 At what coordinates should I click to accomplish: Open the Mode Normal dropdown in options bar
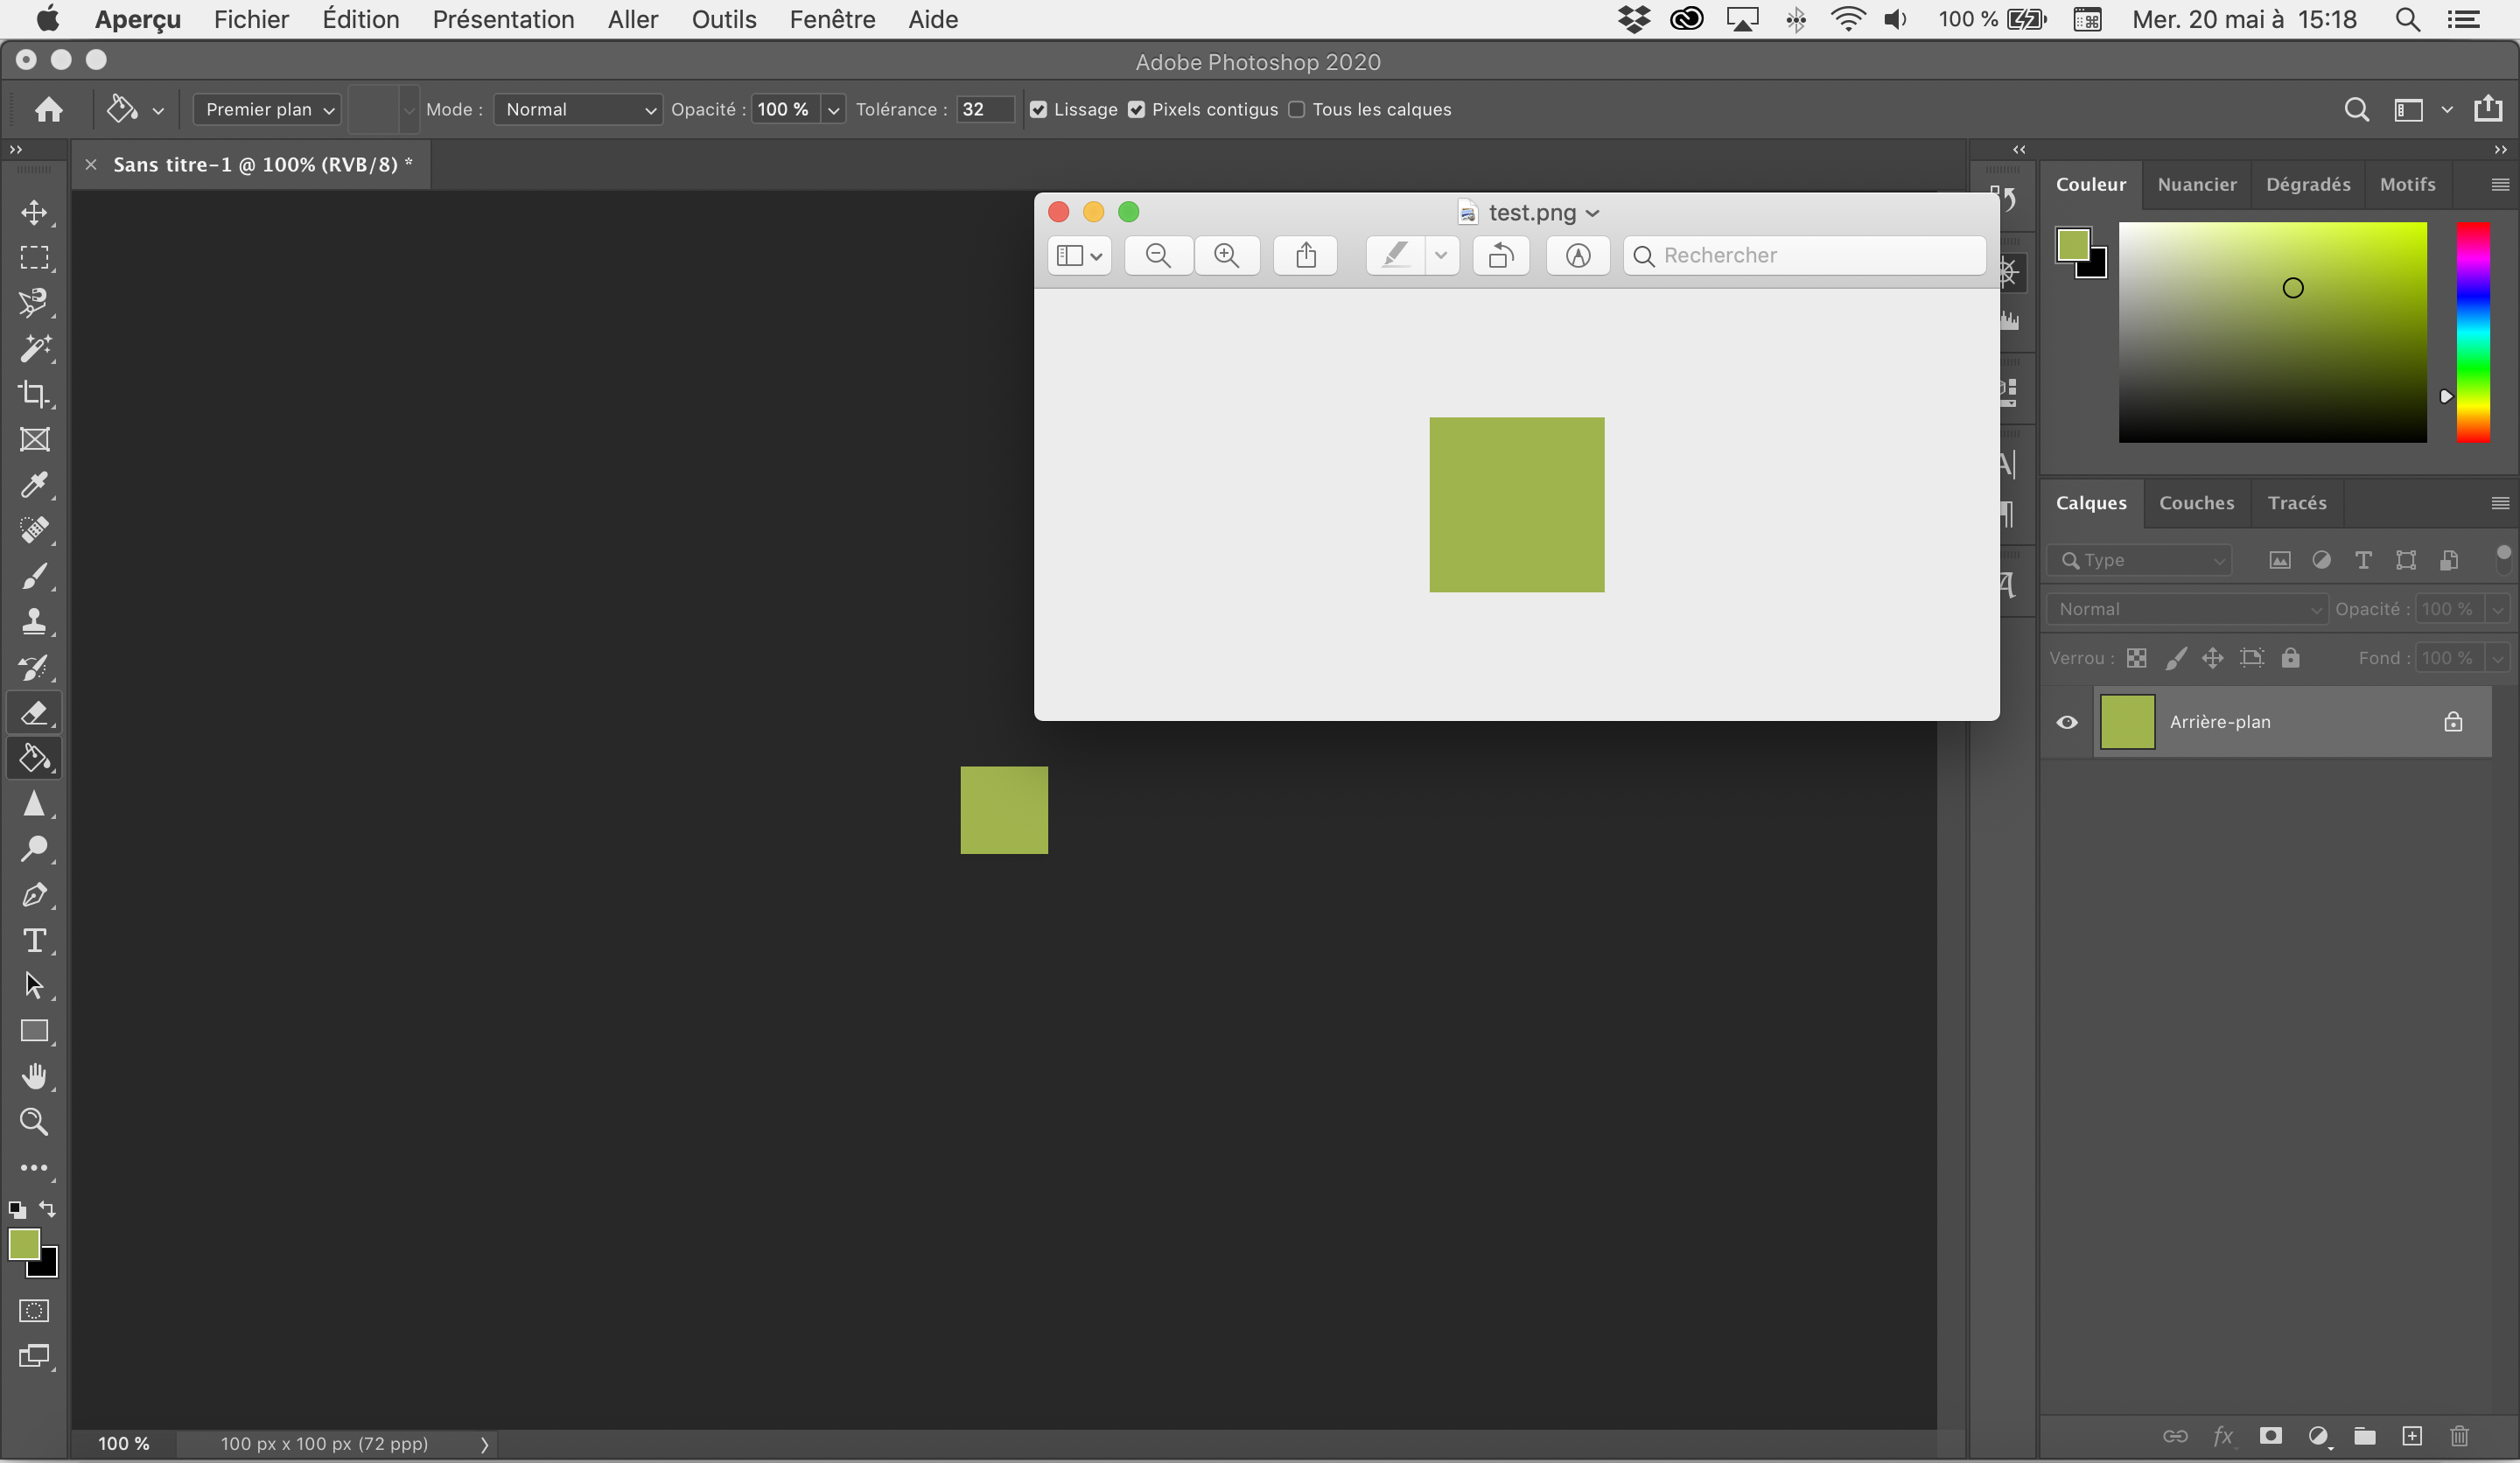[x=577, y=110]
